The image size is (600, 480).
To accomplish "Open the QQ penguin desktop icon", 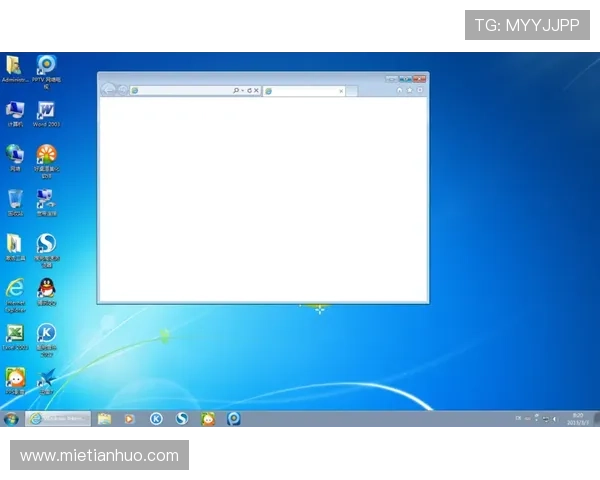I will pyautogui.click(x=46, y=289).
